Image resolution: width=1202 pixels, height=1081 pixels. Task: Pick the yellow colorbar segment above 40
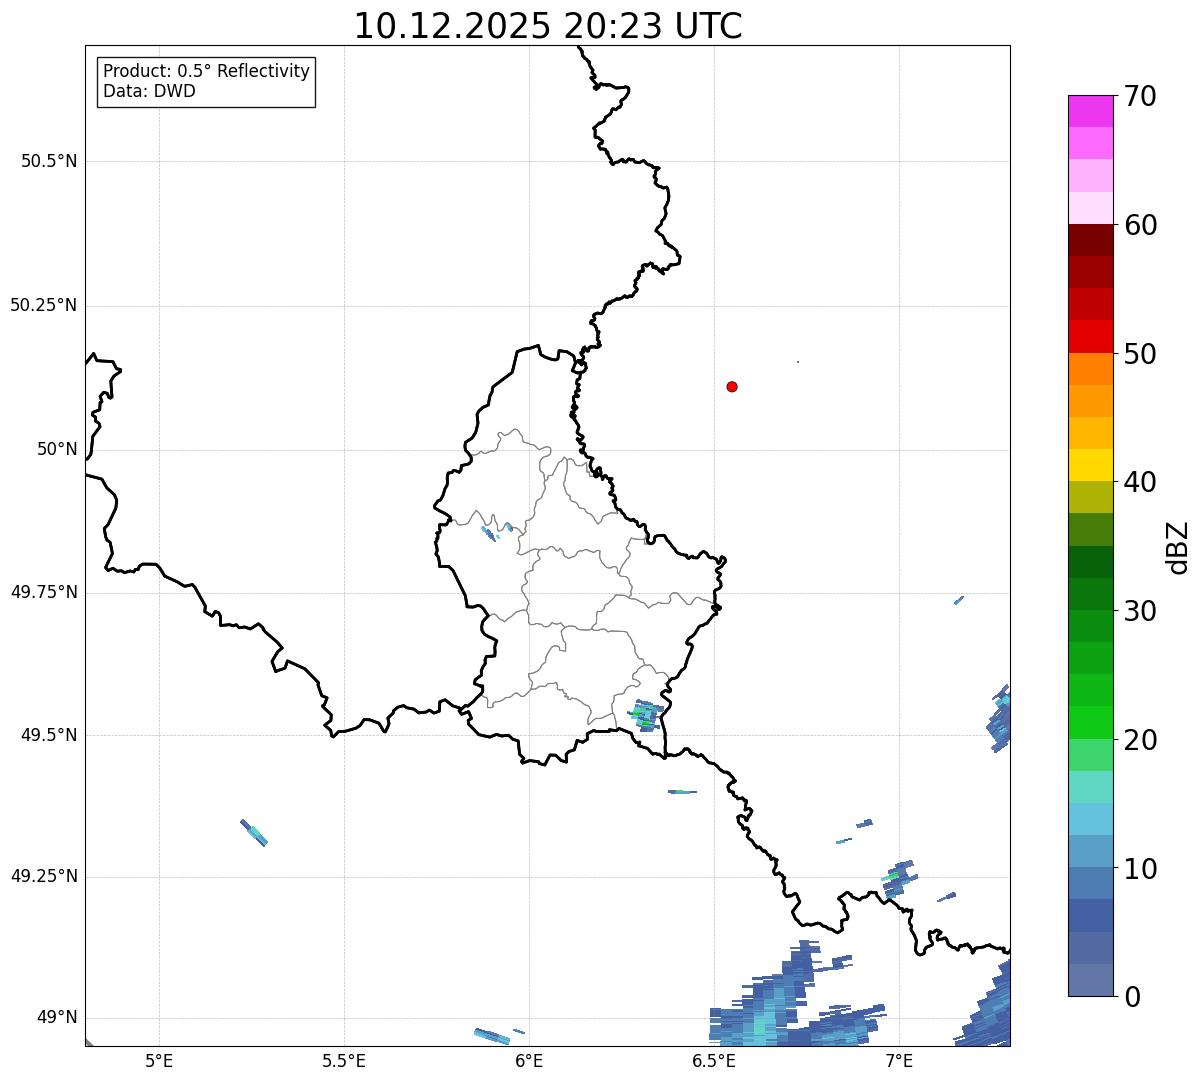coord(1090,465)
